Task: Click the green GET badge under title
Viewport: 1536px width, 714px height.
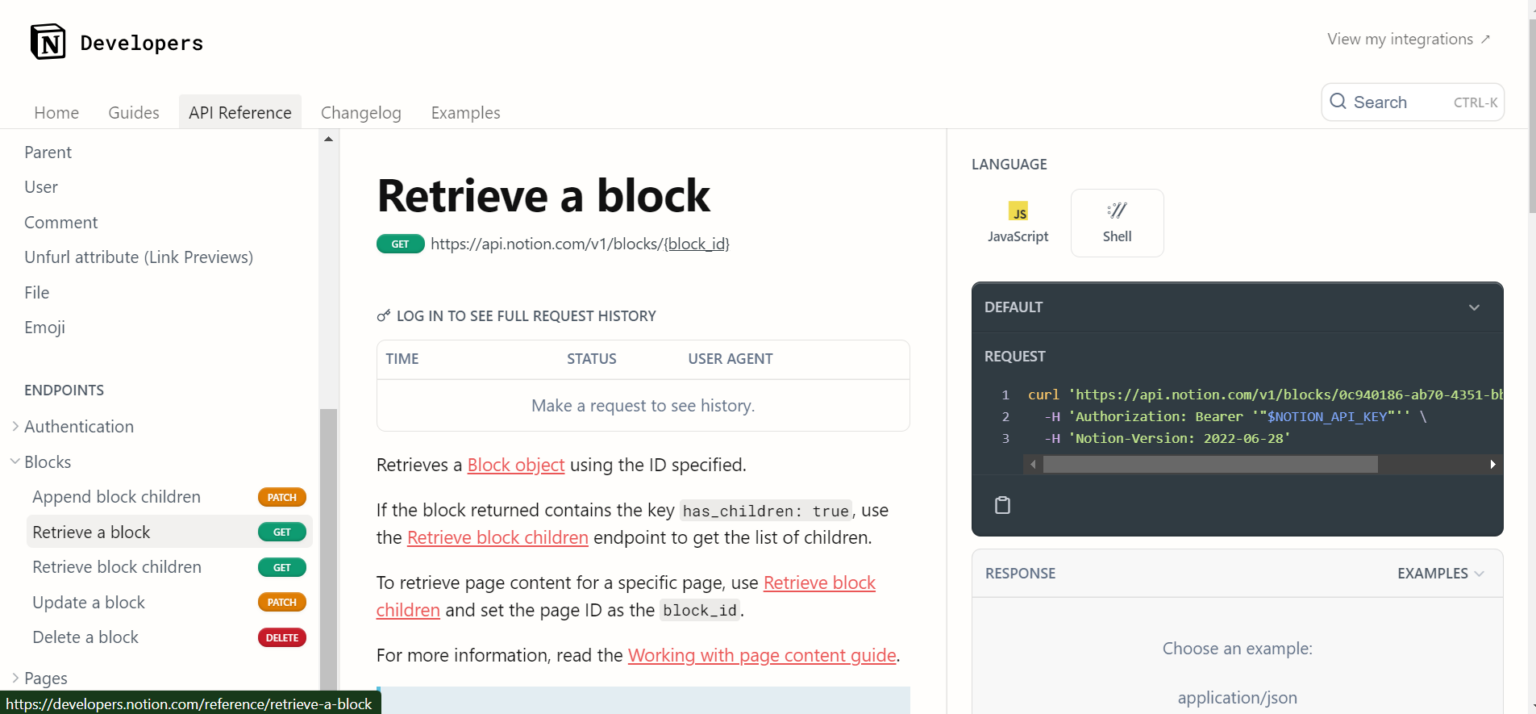Action: 400,244
